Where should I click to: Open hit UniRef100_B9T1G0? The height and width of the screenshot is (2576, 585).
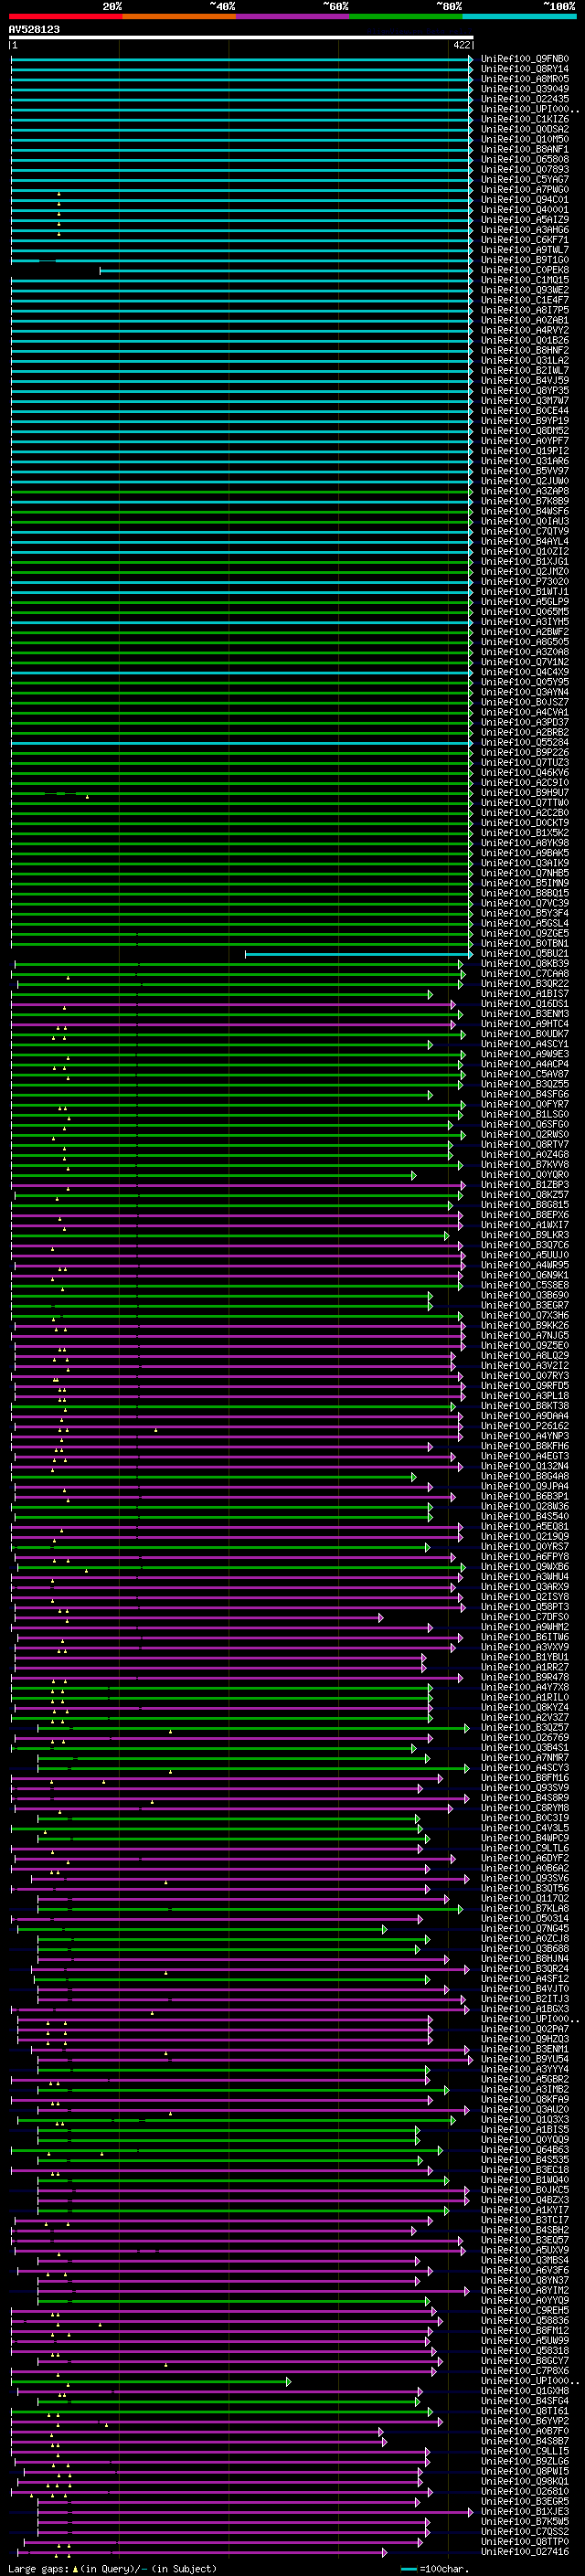525,260
